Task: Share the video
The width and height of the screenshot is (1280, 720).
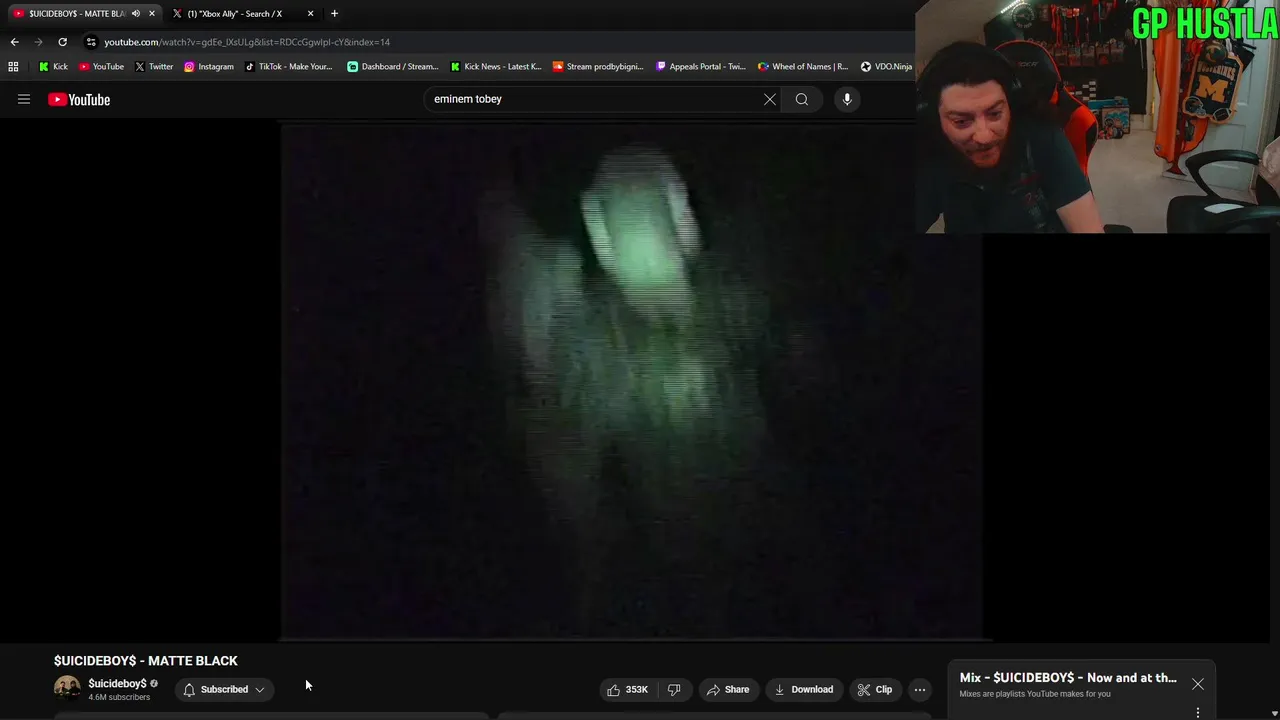Action: tap(728, 690)
